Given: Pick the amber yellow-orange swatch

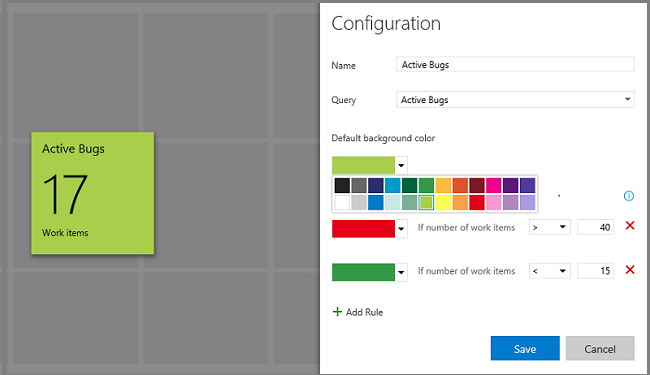Looking at the screenshot, I should tap(443, 186).
